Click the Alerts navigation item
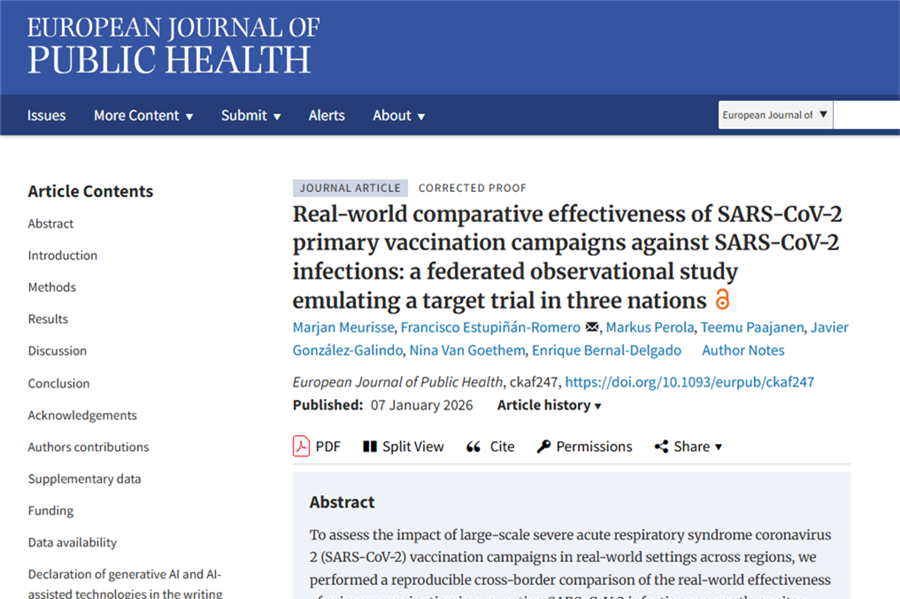The width and height of the screenshot is (900, 599). [326, 115]
